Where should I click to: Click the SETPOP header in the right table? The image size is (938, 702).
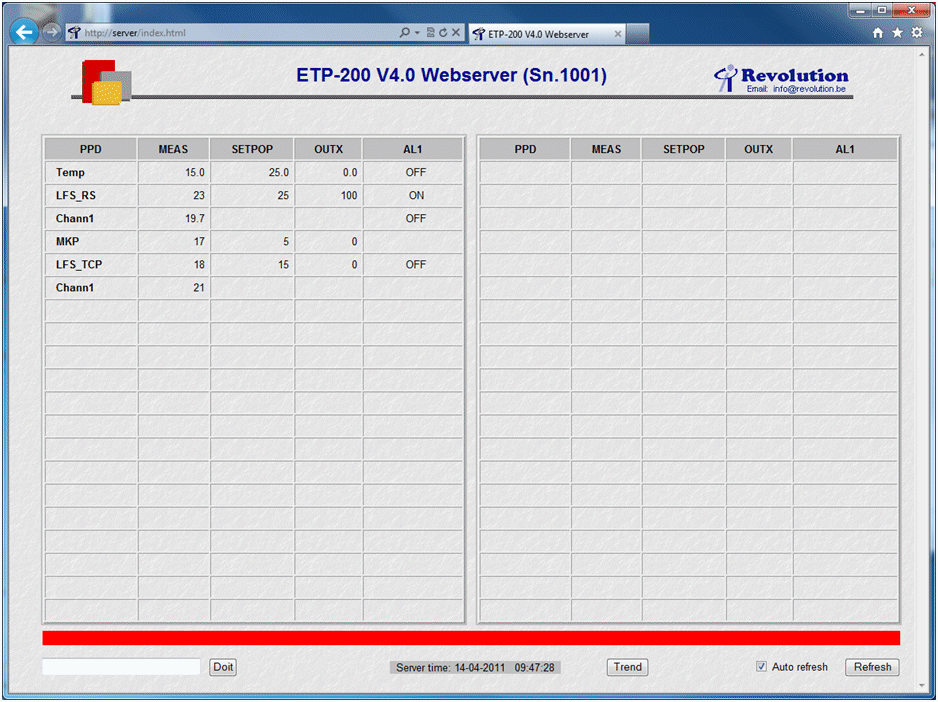(x=684, y=149)
